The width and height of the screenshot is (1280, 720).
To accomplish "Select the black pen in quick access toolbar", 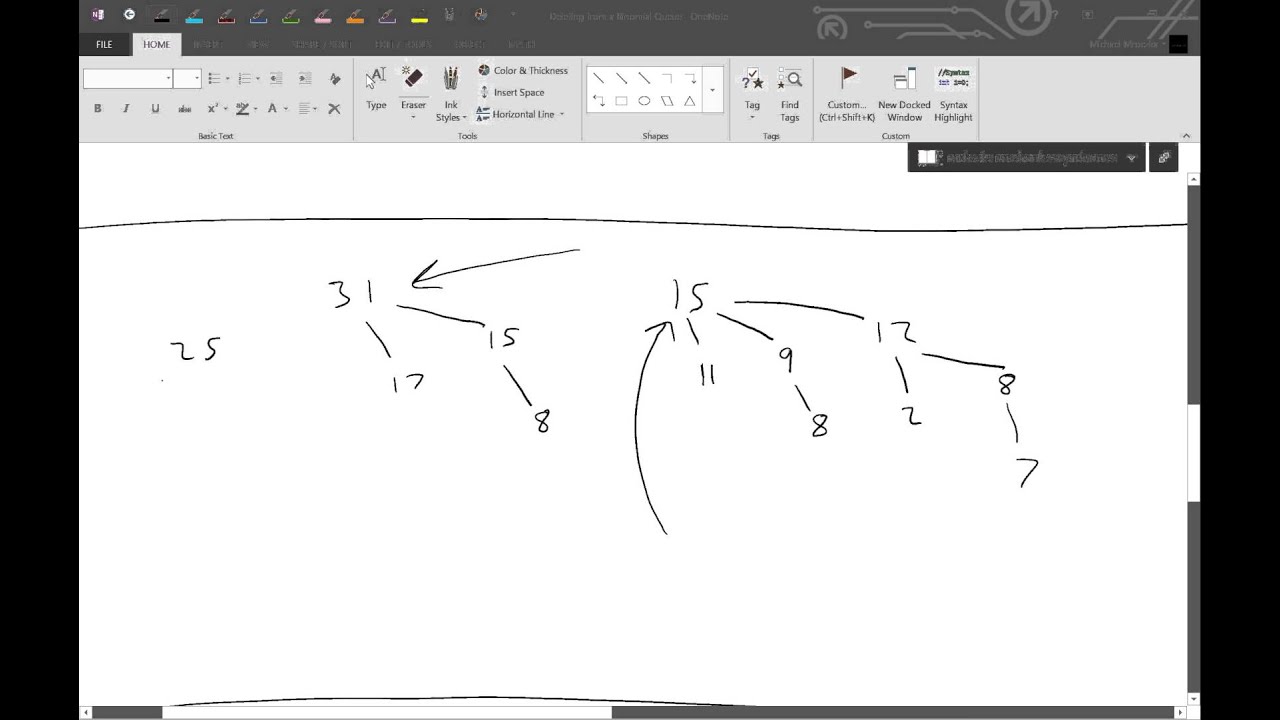I will (x=161, y=15).
